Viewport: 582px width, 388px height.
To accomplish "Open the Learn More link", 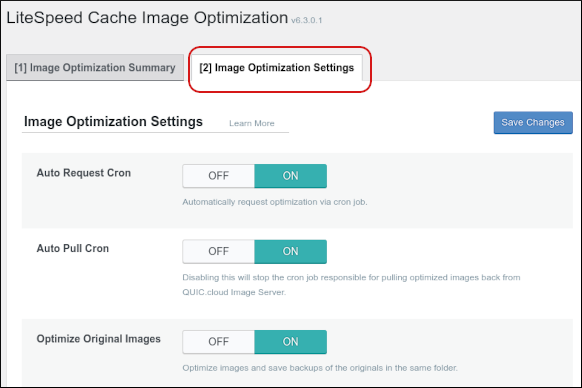I will click(x=252, y=123).
